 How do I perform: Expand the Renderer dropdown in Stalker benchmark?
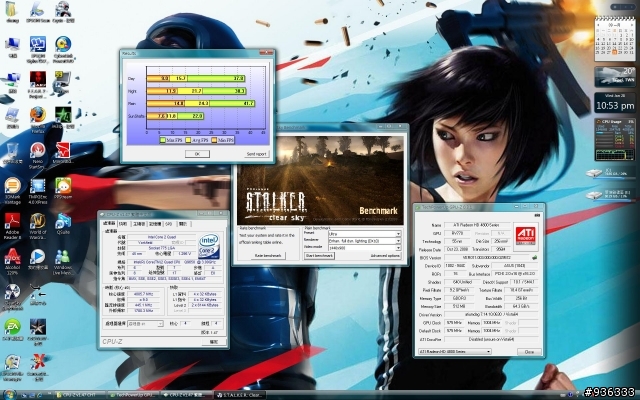click(364, 241)
